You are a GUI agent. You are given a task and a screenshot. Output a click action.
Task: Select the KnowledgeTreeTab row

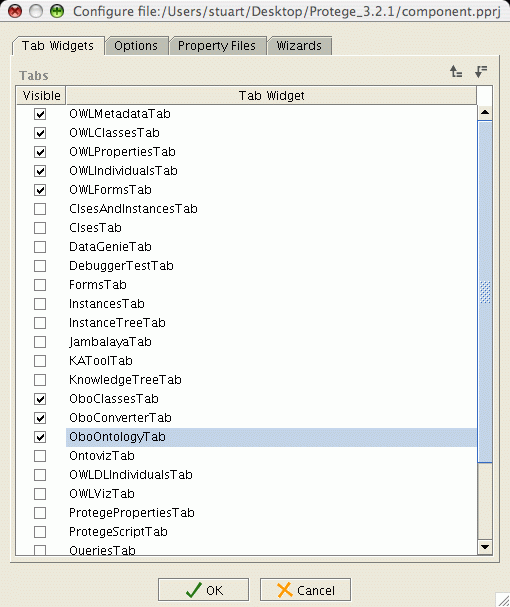(x=271, y=380)
